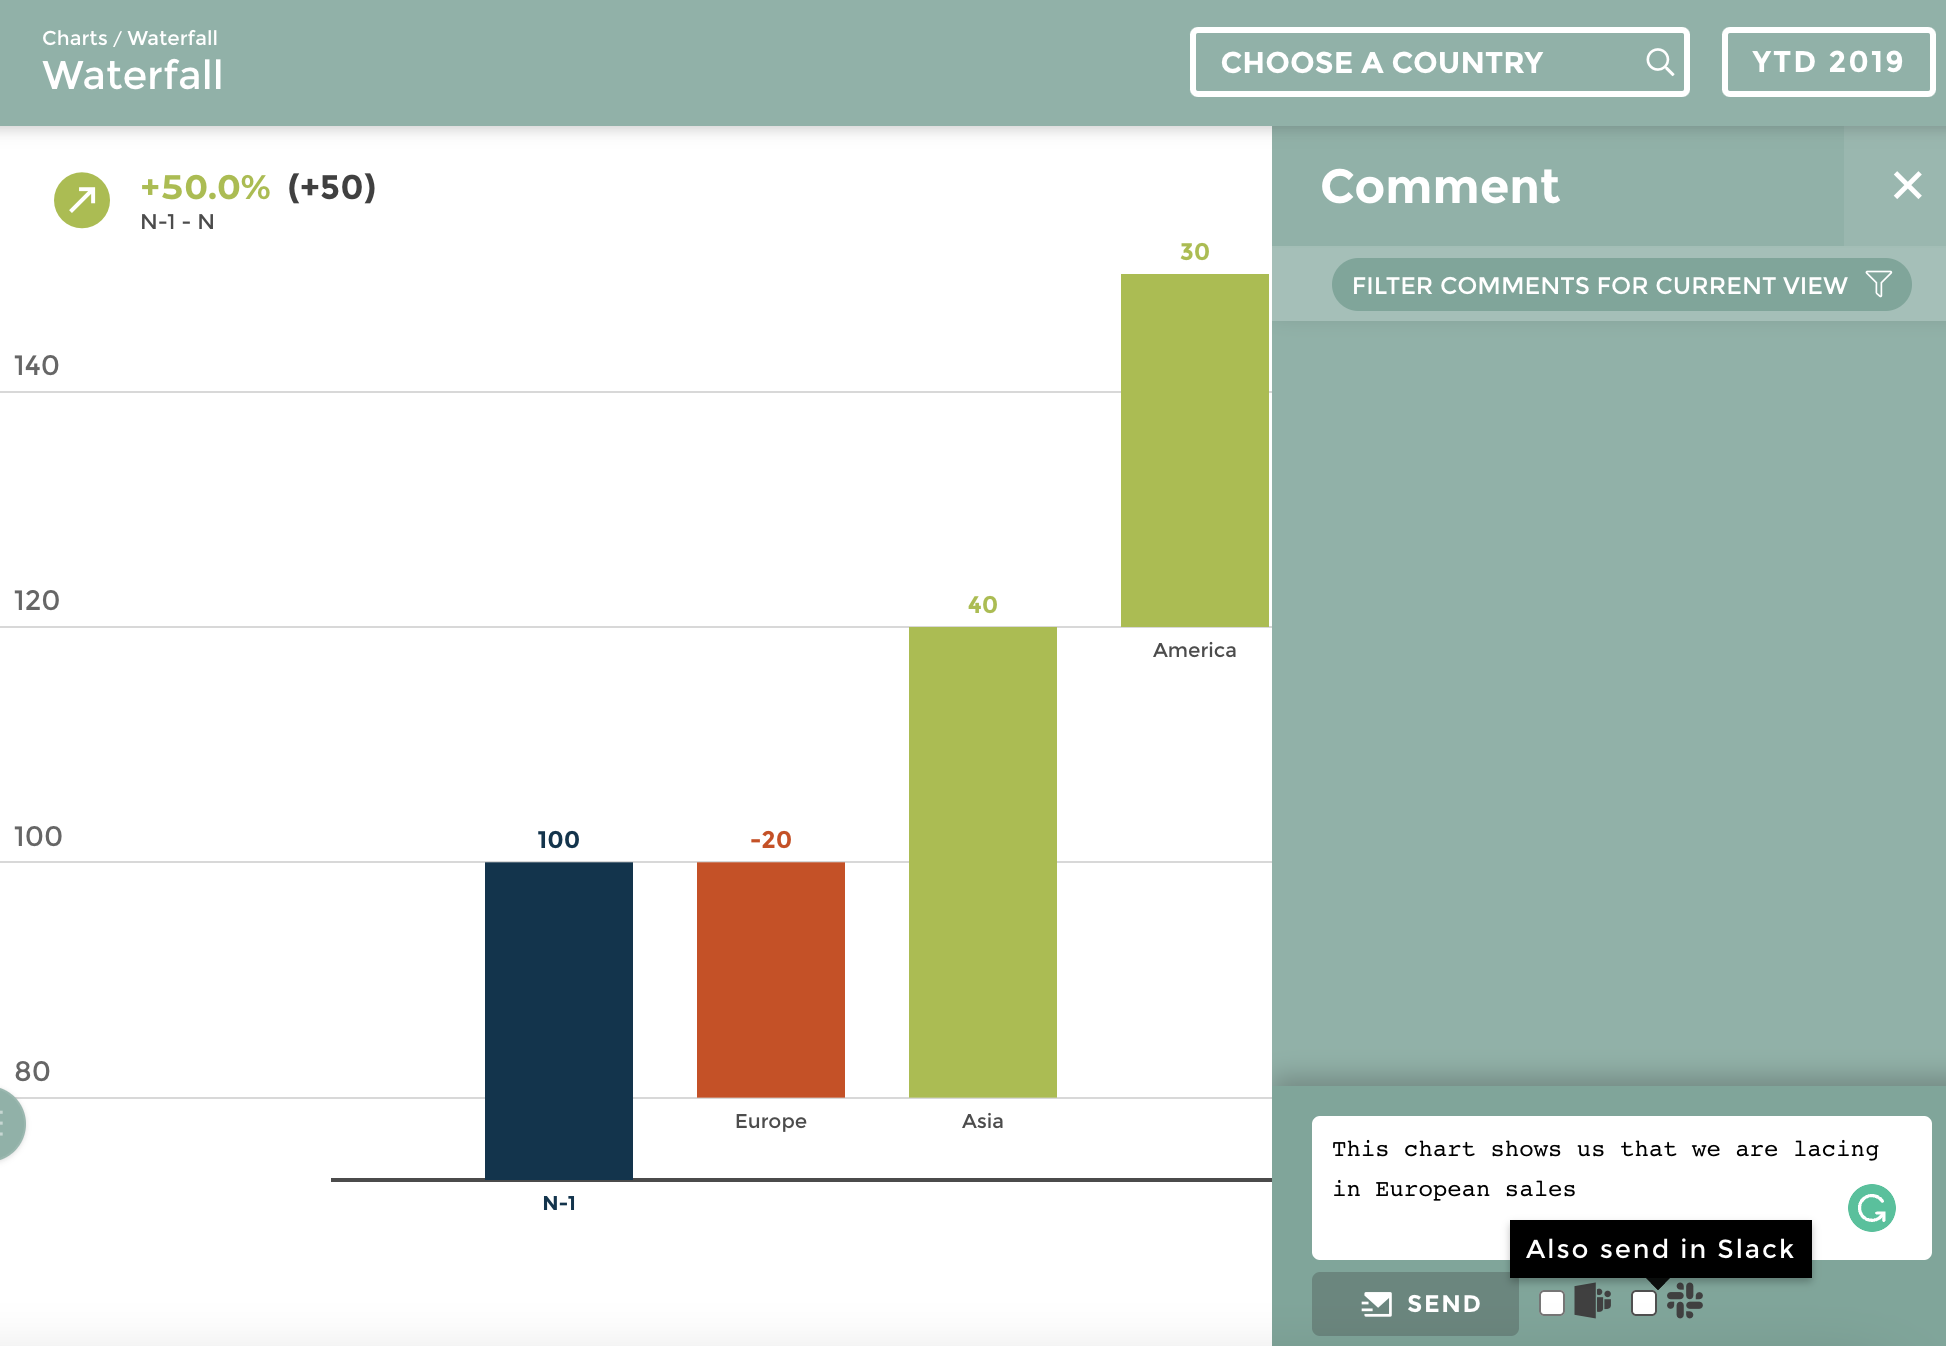Close the Comment panel with the X

[x=1907, y=185]
